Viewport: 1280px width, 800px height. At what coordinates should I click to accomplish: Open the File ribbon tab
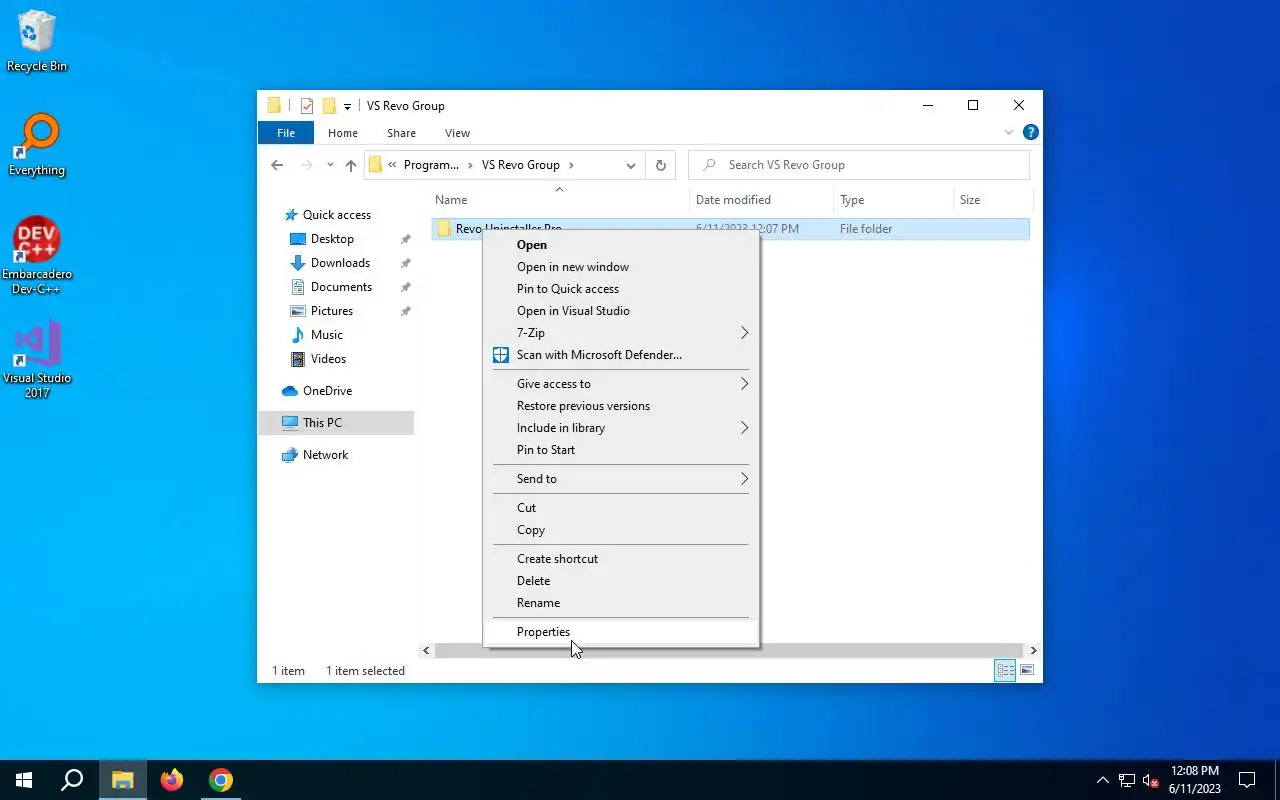[x=286, y=132]
